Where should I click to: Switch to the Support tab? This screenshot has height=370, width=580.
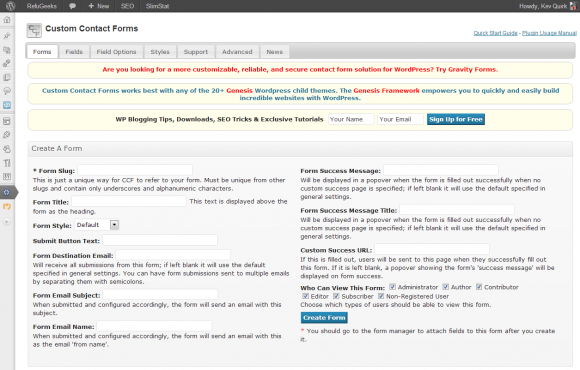[196, 52]
